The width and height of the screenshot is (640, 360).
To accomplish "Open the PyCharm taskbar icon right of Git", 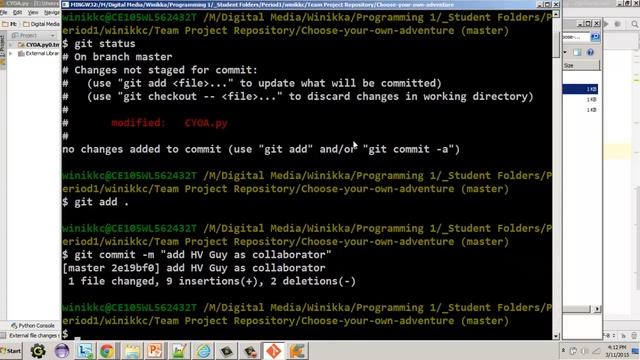I will pyautogui.click(x=297, y=351).
